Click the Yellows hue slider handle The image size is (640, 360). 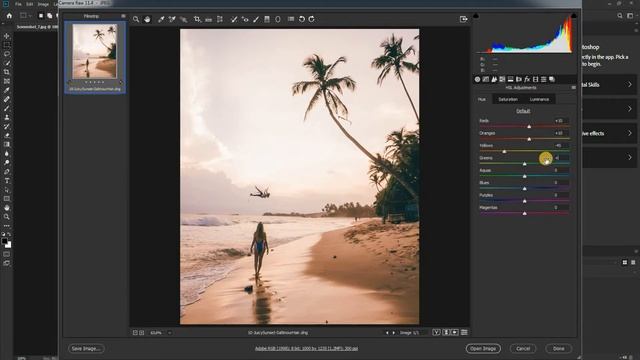click(x=504, y=151)
